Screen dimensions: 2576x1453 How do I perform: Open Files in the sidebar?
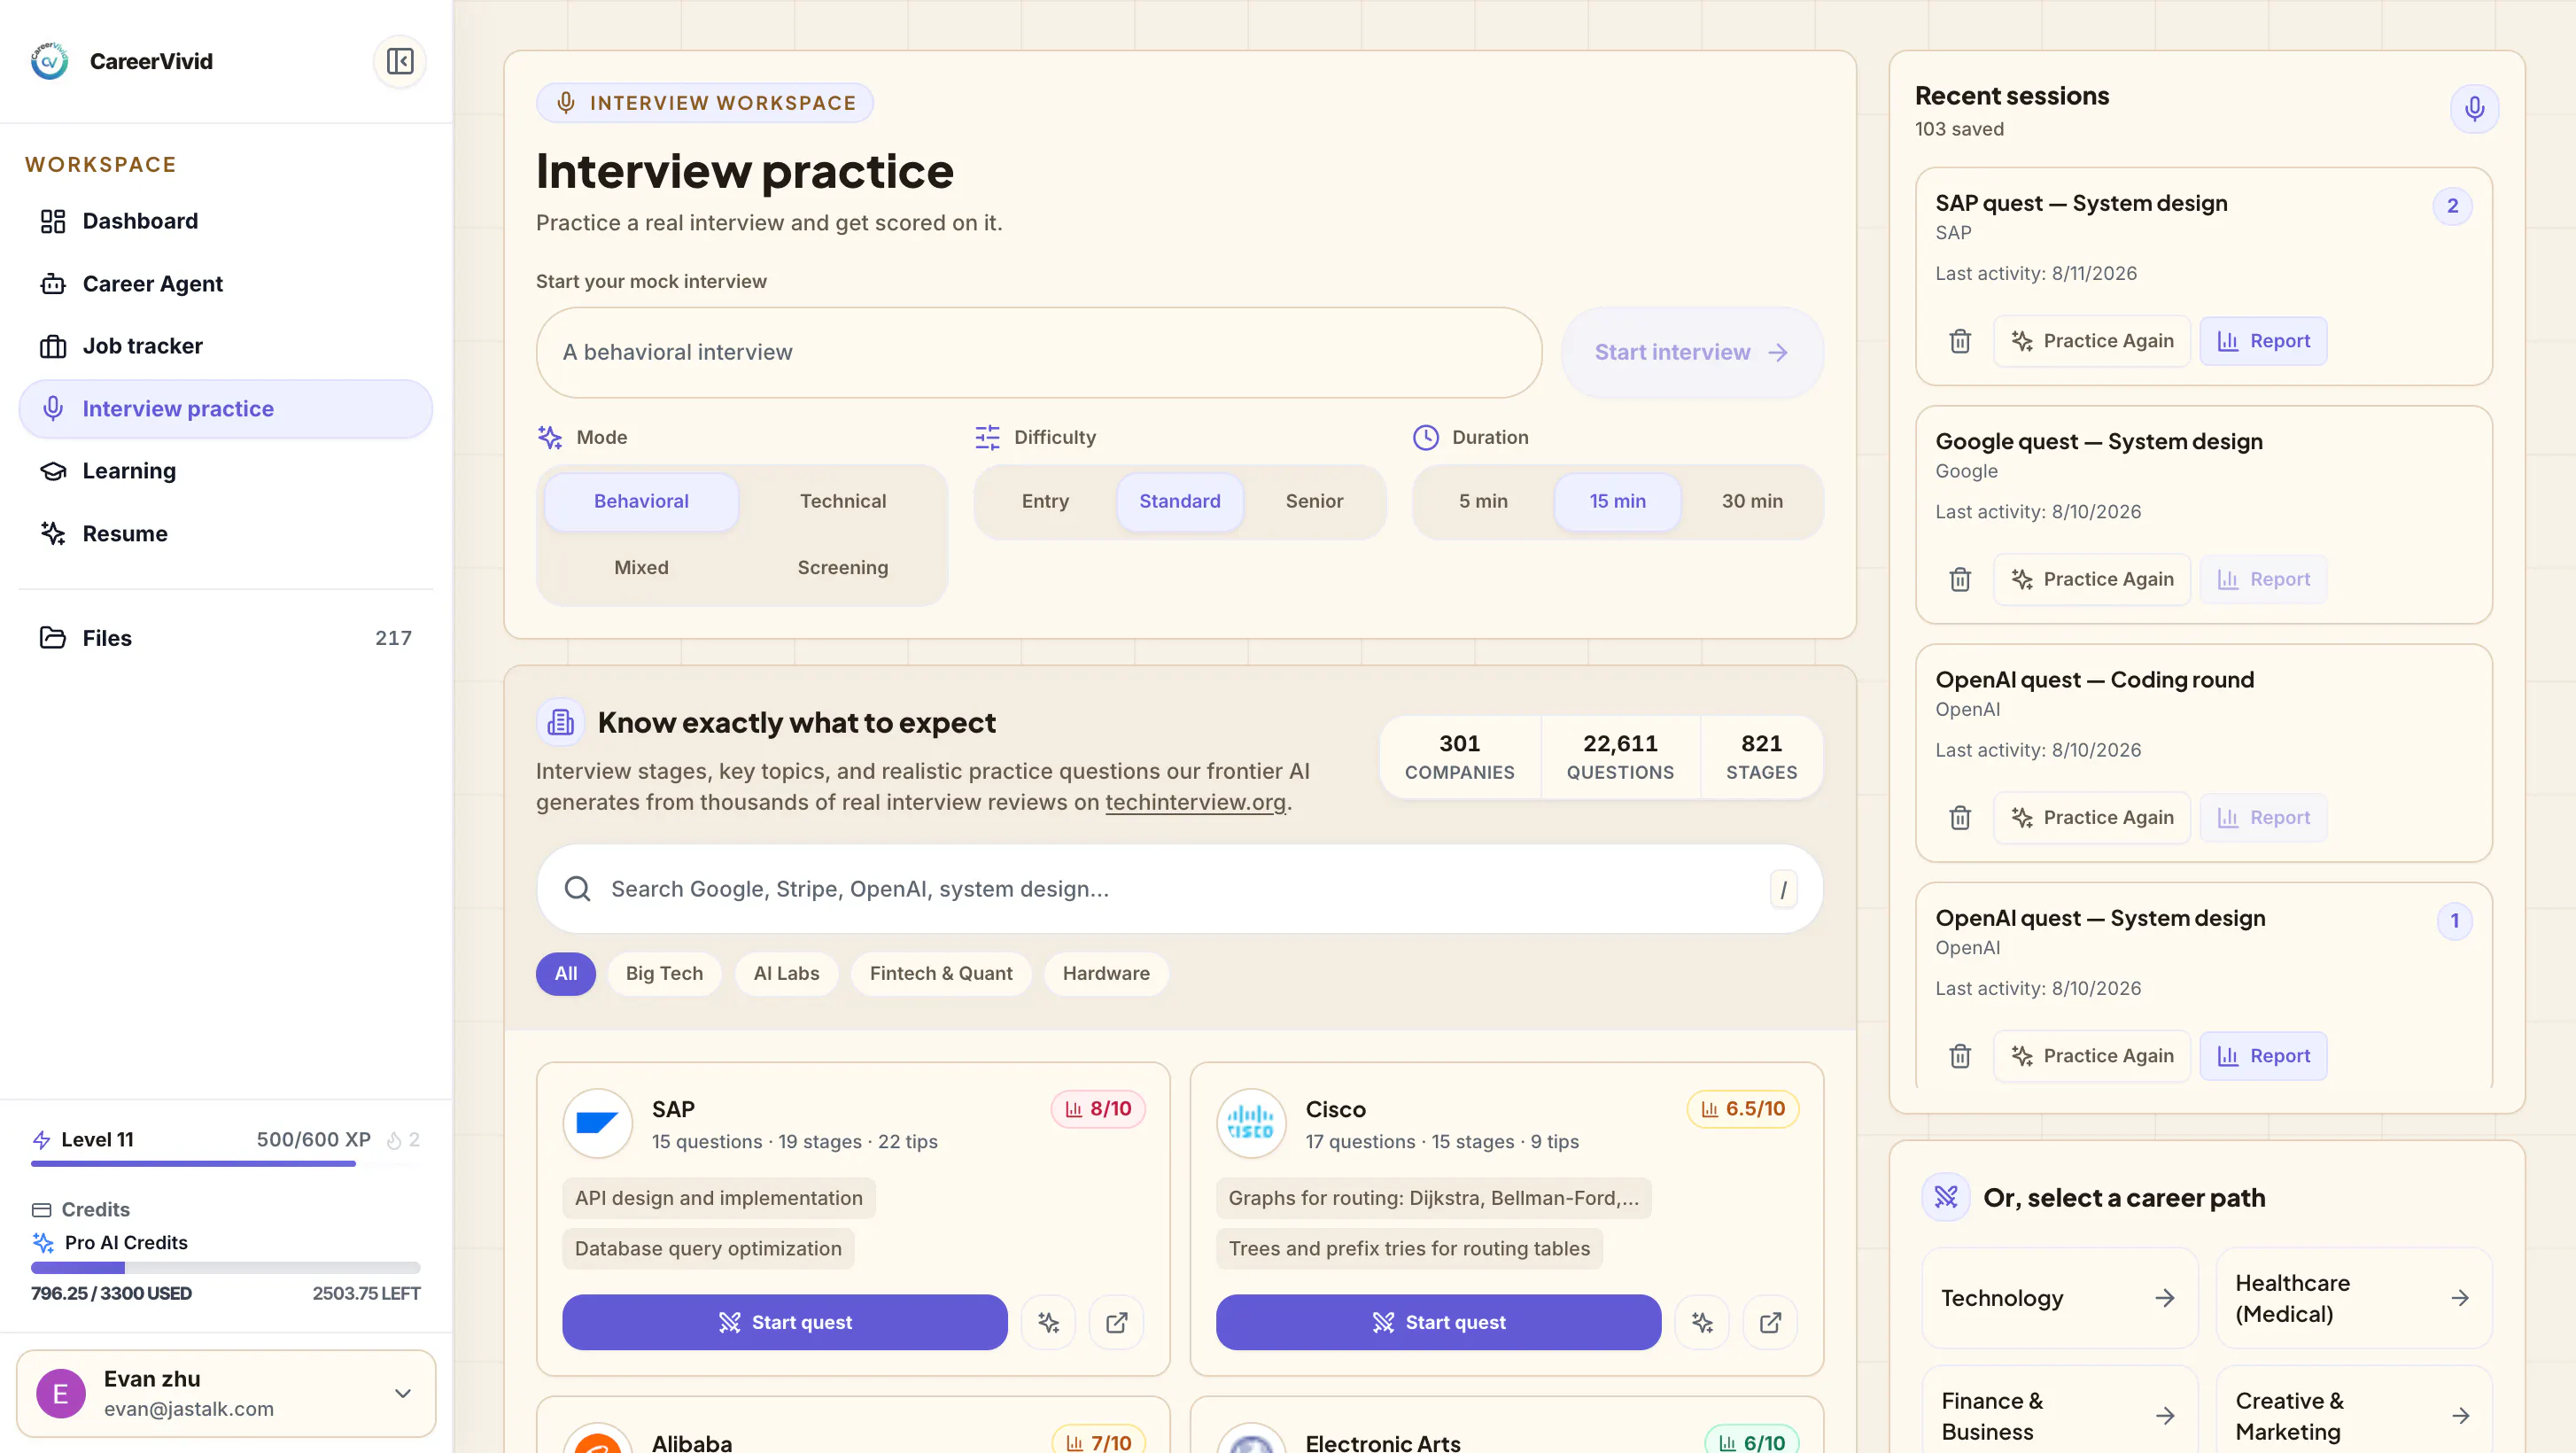pos(226,638)
